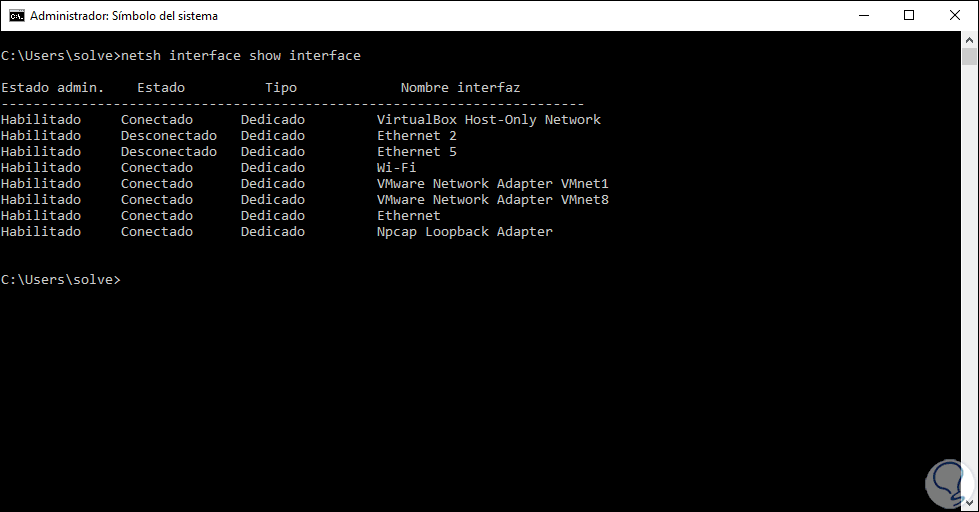Click the 'Npcap Loopback Adapter' entry
Image resolution: width=979 pixels, height=512 pixels.
click(x=464, y=232)
